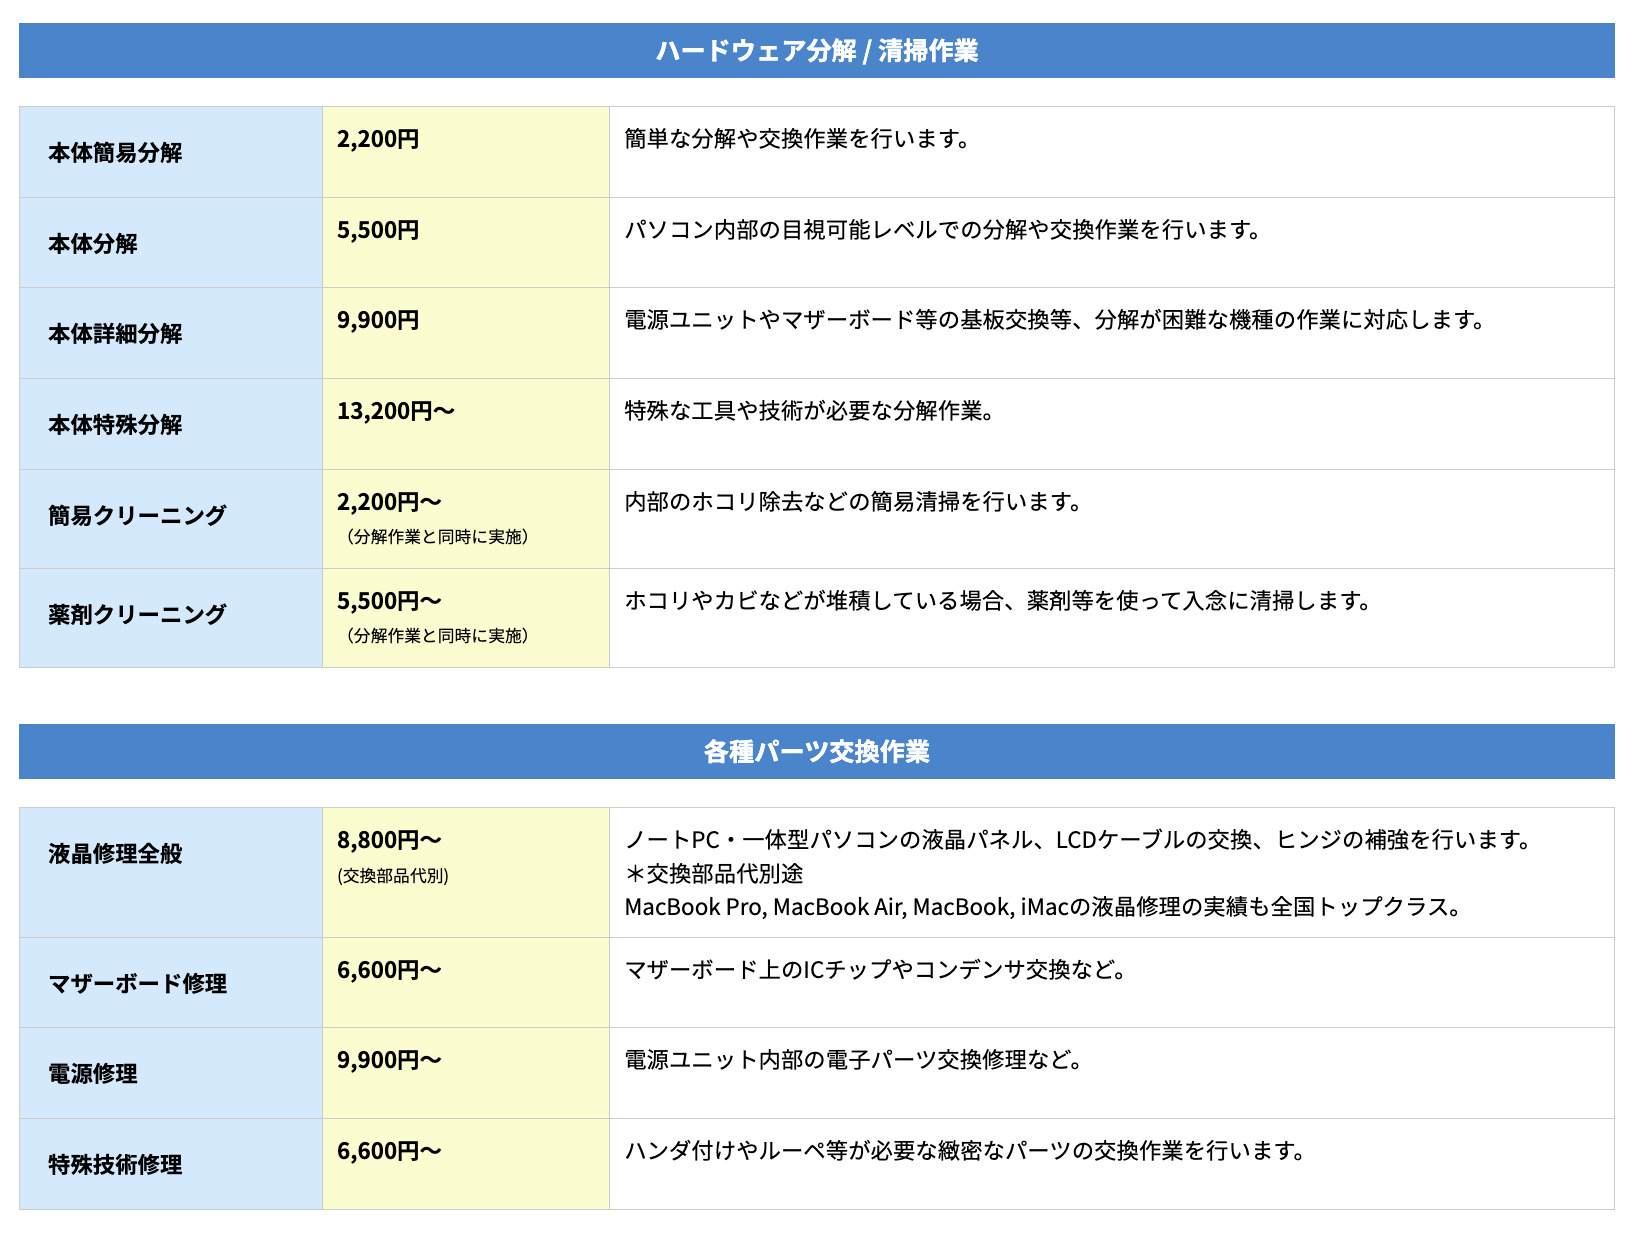1644x1244 pixels.
Task: Click the 電源ユニットやマザーボード等 description text
Action: tap(1054, 320)
